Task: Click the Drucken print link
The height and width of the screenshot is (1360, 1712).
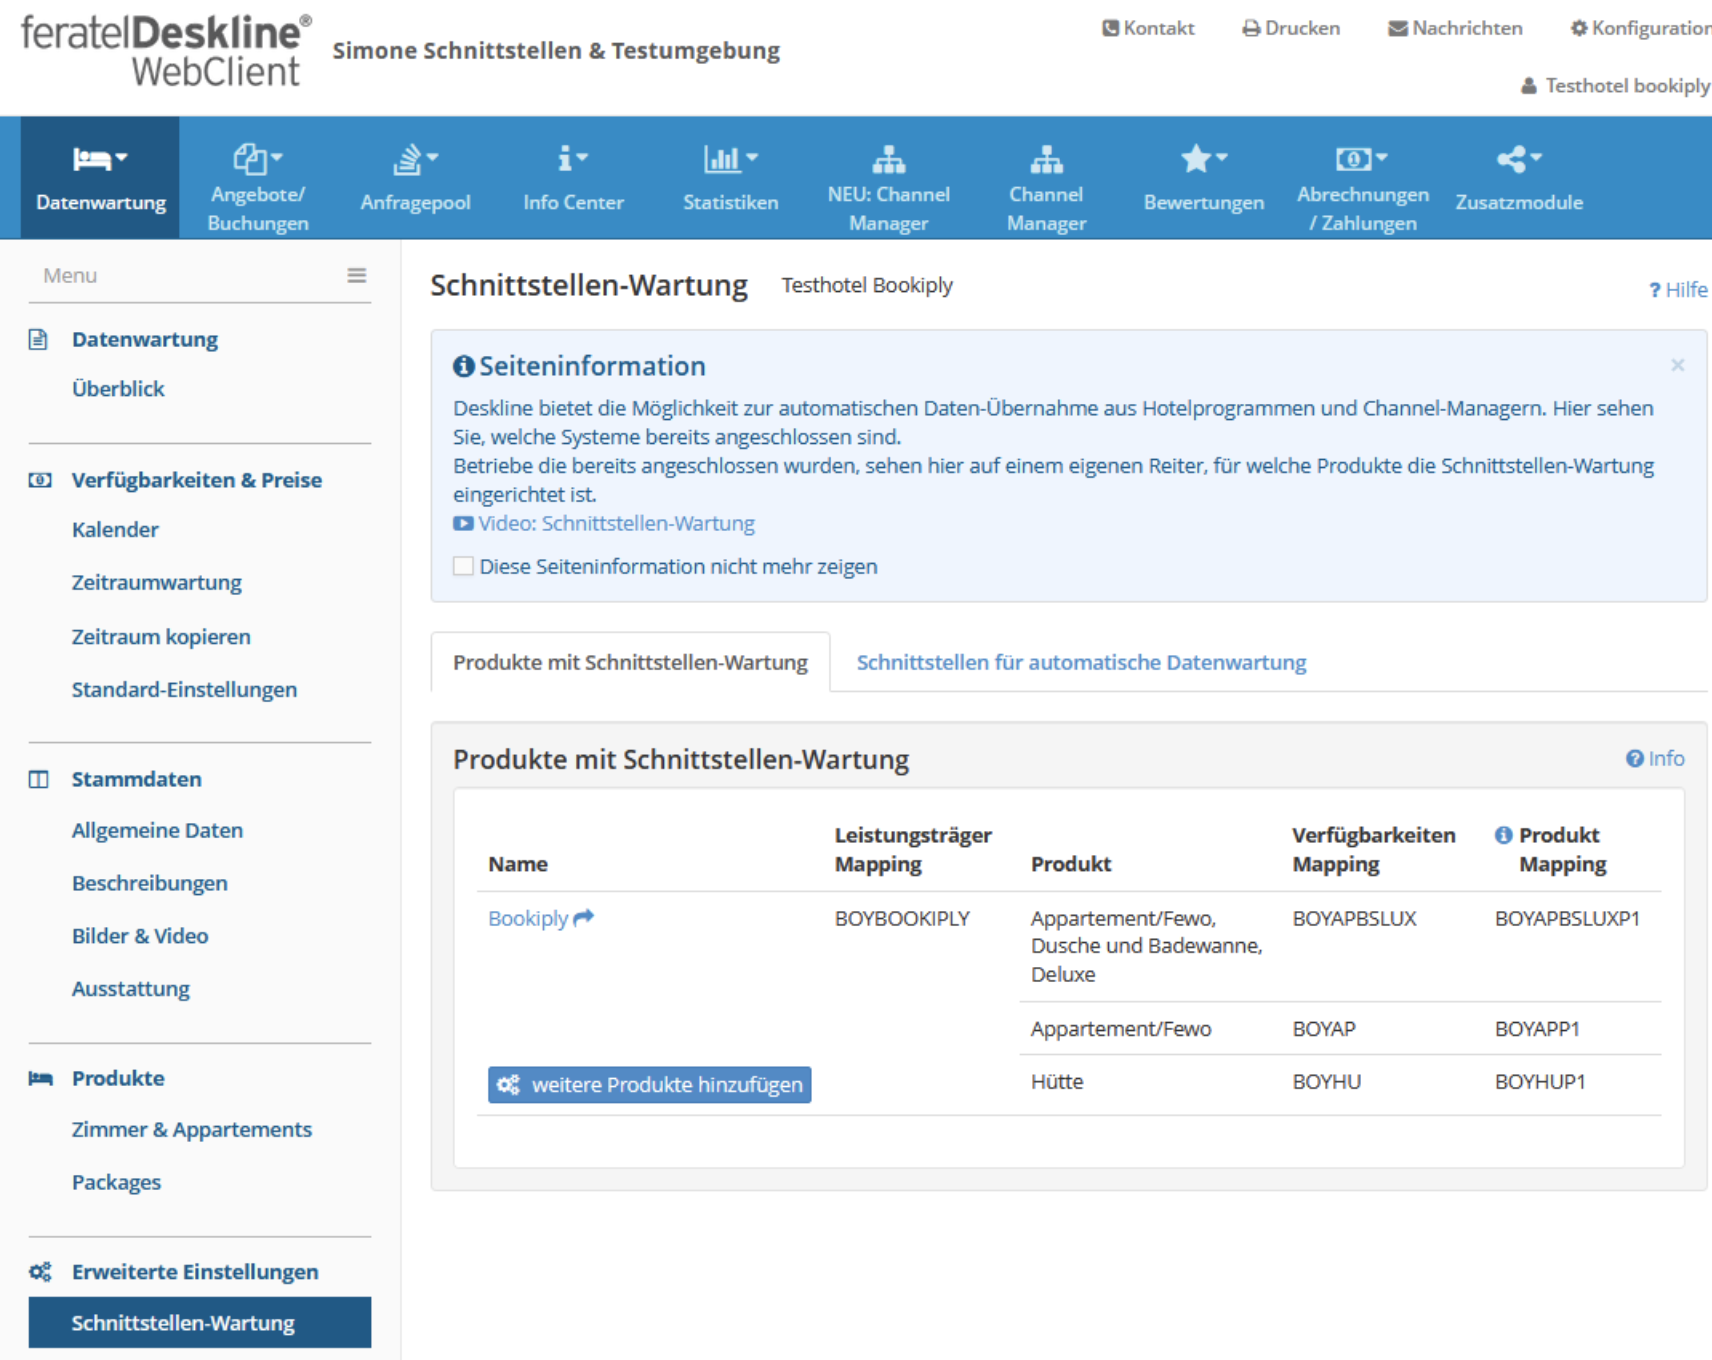Action: (1291, 28)
